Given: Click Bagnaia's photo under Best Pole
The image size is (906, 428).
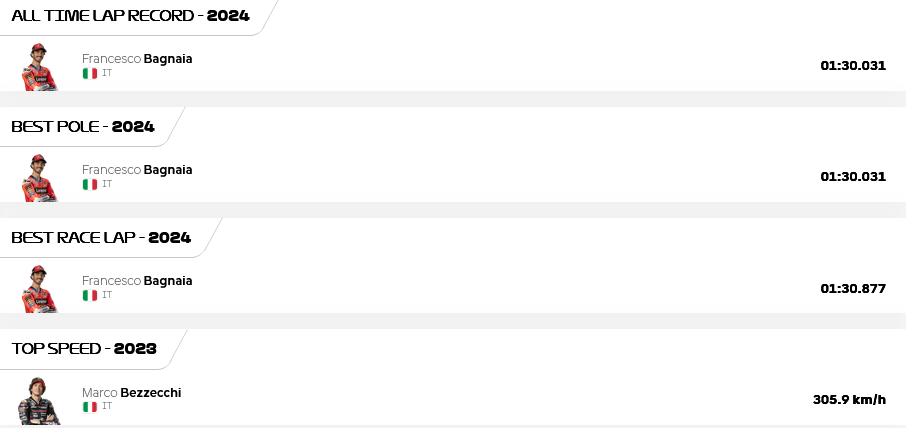Looking at the screenshot, I should click(x=39, y=178).
